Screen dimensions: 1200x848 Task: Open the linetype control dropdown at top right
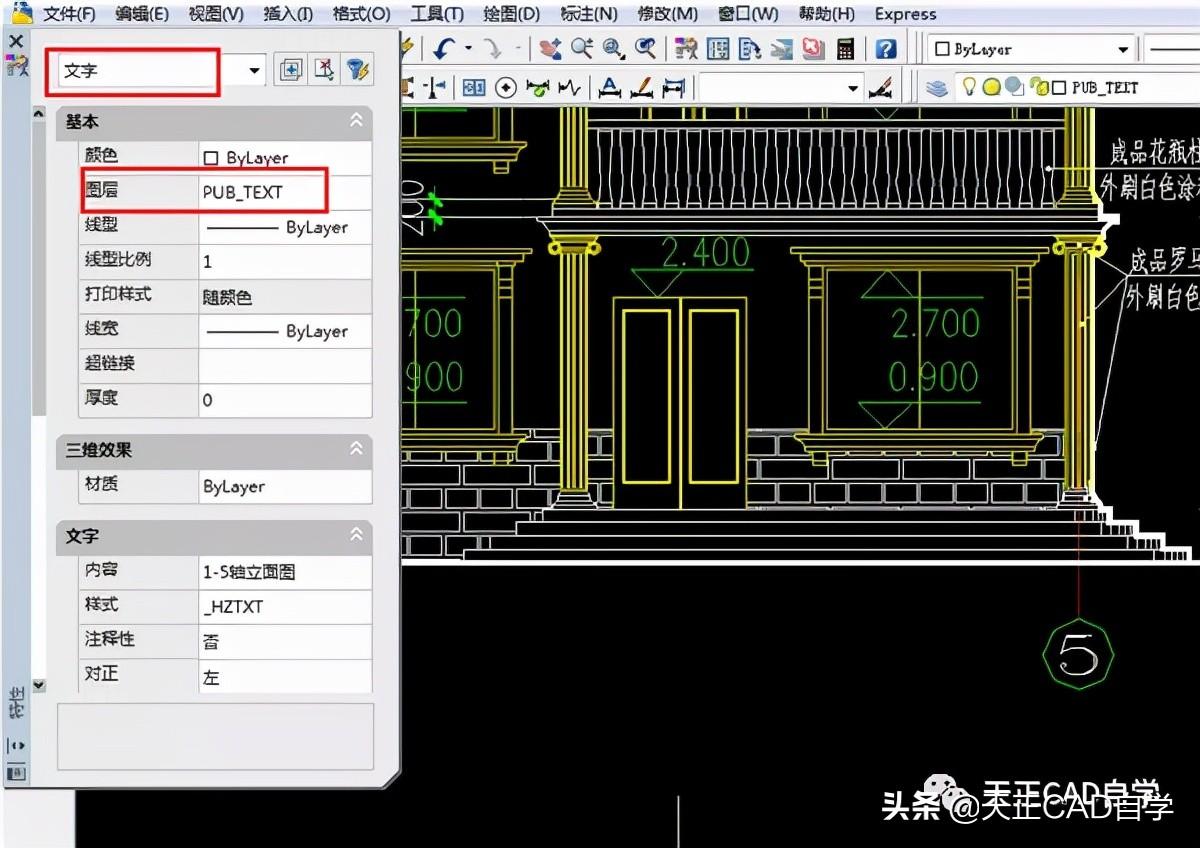[1171, 48]
